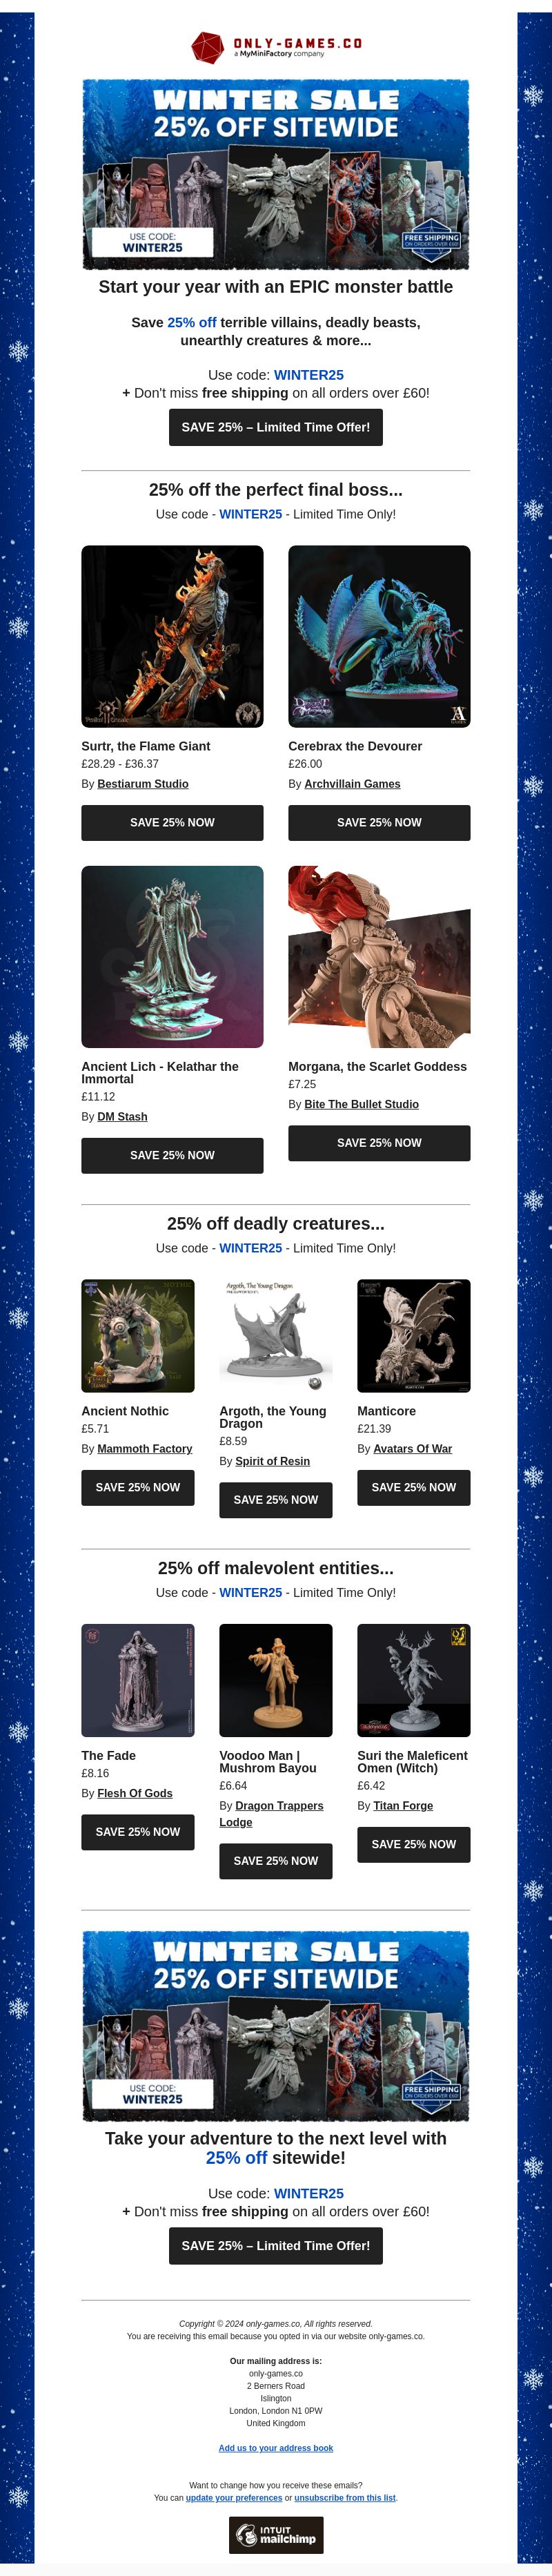Open Morgana, the Scarlet Goddess image
Screen dimensions: 552x2576
click(x=379, y=956)
